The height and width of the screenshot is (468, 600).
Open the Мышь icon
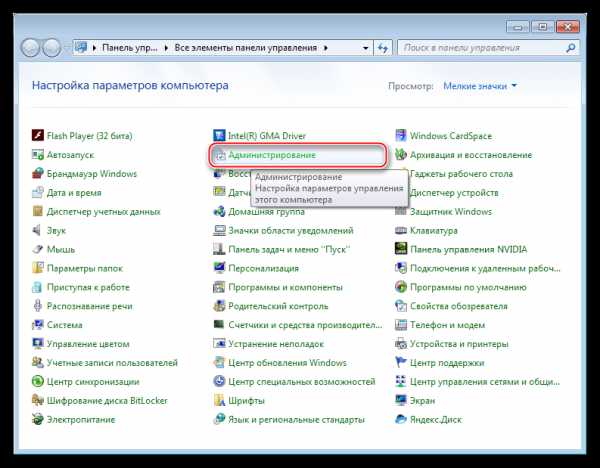coord(38,249)
